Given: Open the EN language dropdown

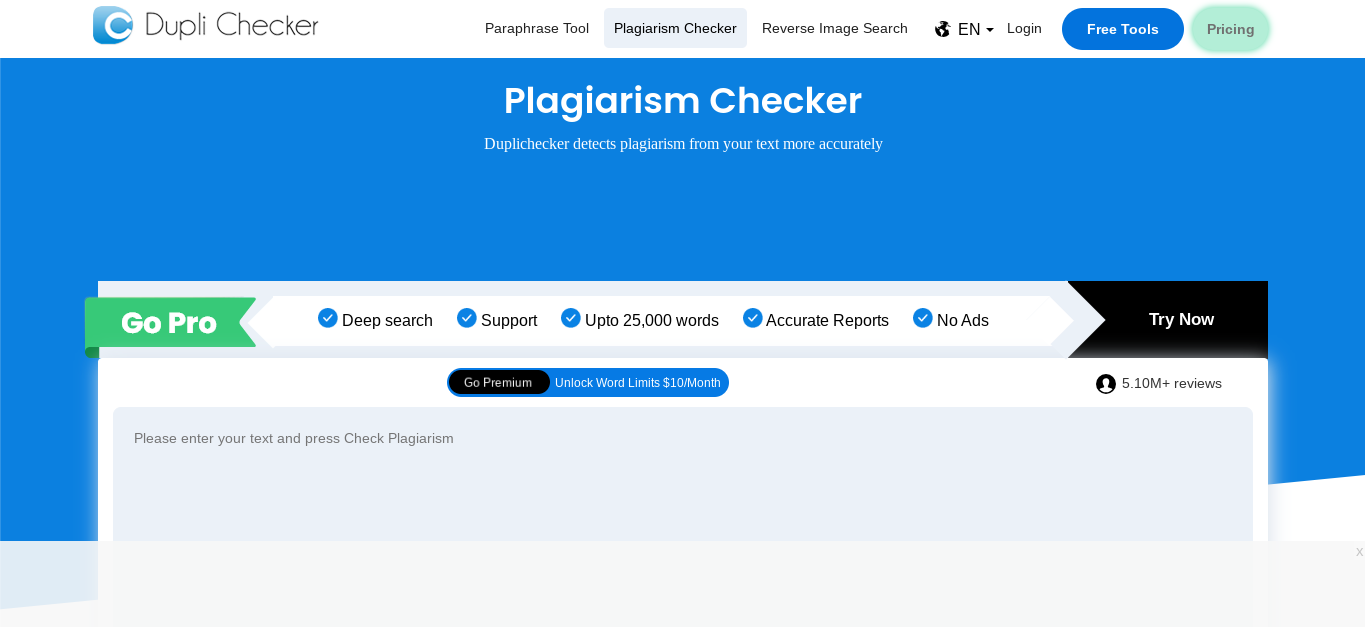Looking at the screenshot, I should coord(976,29).
